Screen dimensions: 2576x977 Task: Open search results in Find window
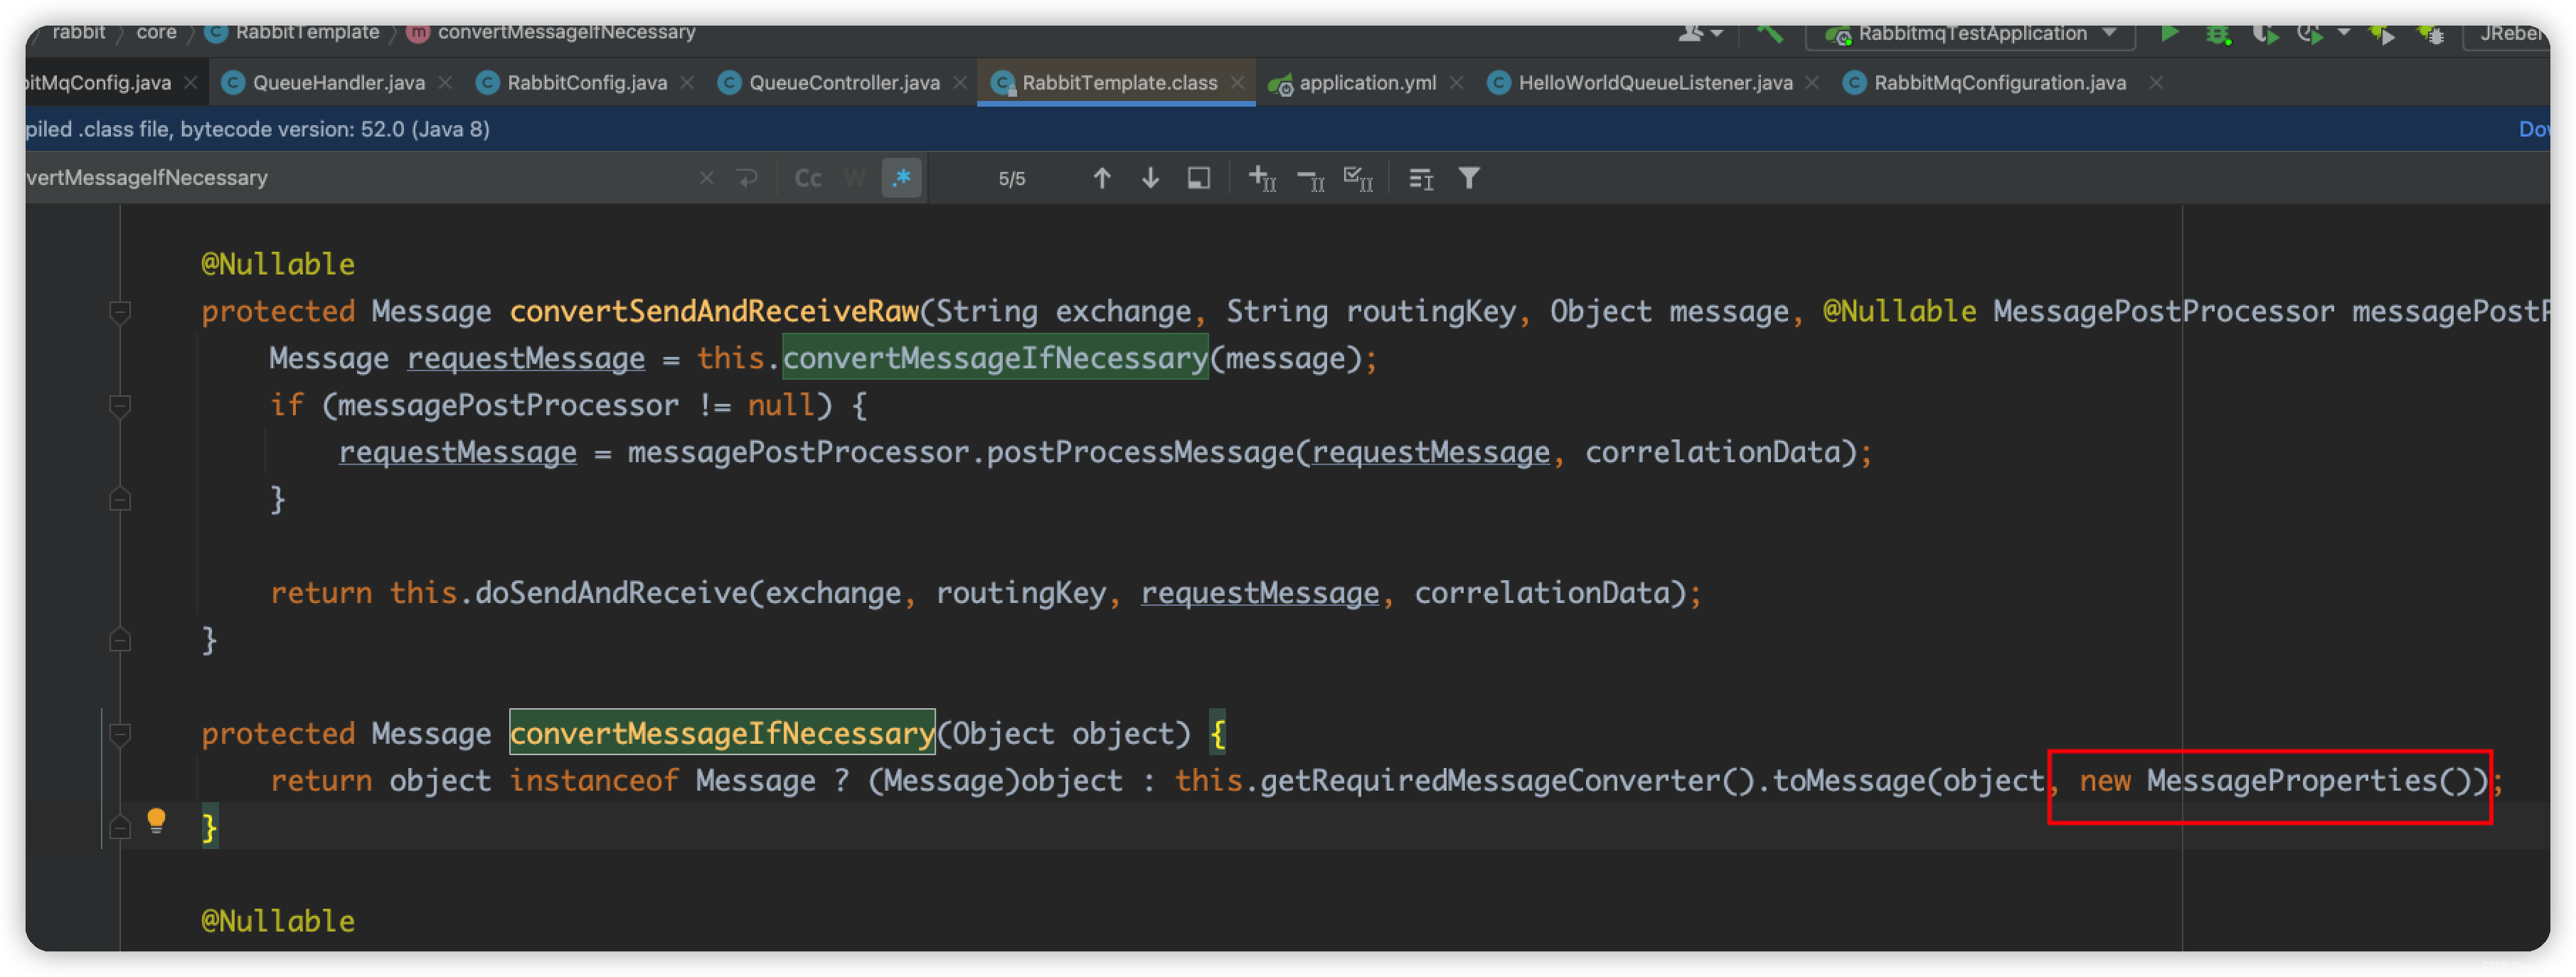coord(1198,178)
